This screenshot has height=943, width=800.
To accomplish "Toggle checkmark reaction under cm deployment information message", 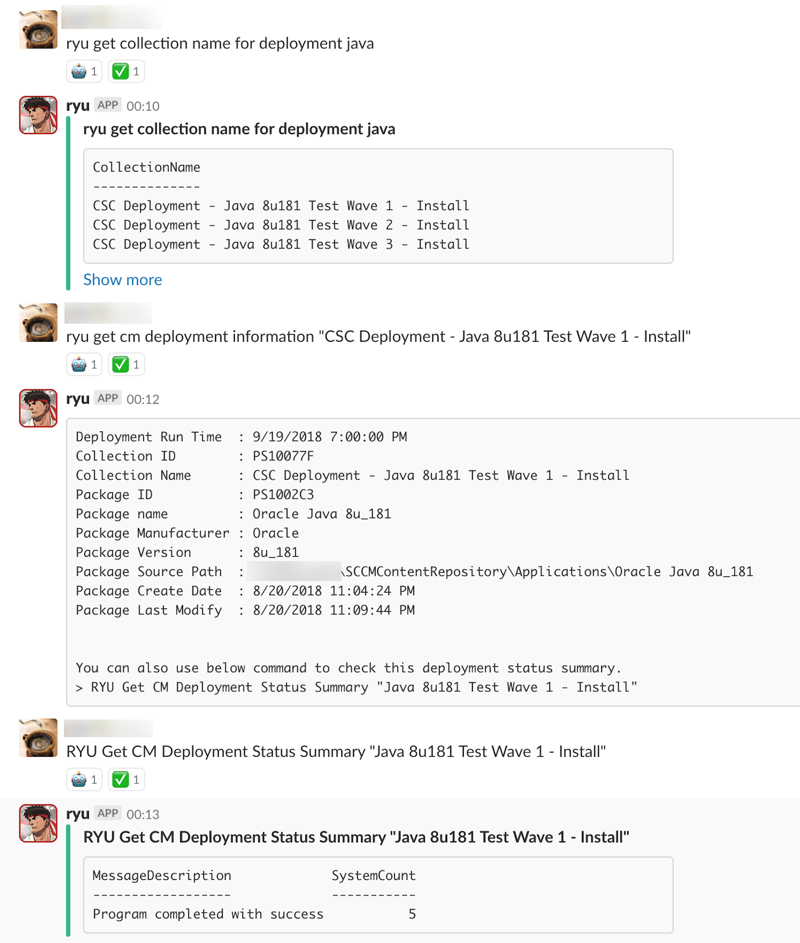I will [x=126, y=364].
